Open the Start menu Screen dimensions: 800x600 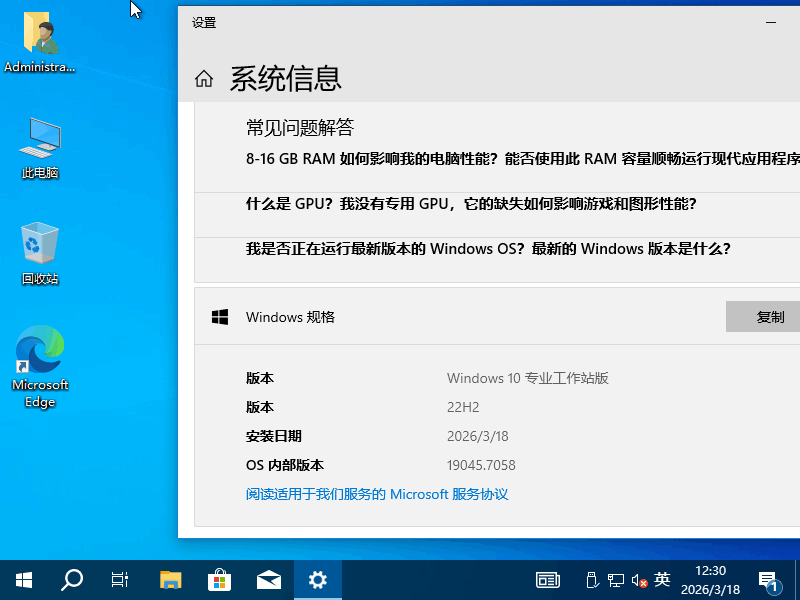click(24, 579)
